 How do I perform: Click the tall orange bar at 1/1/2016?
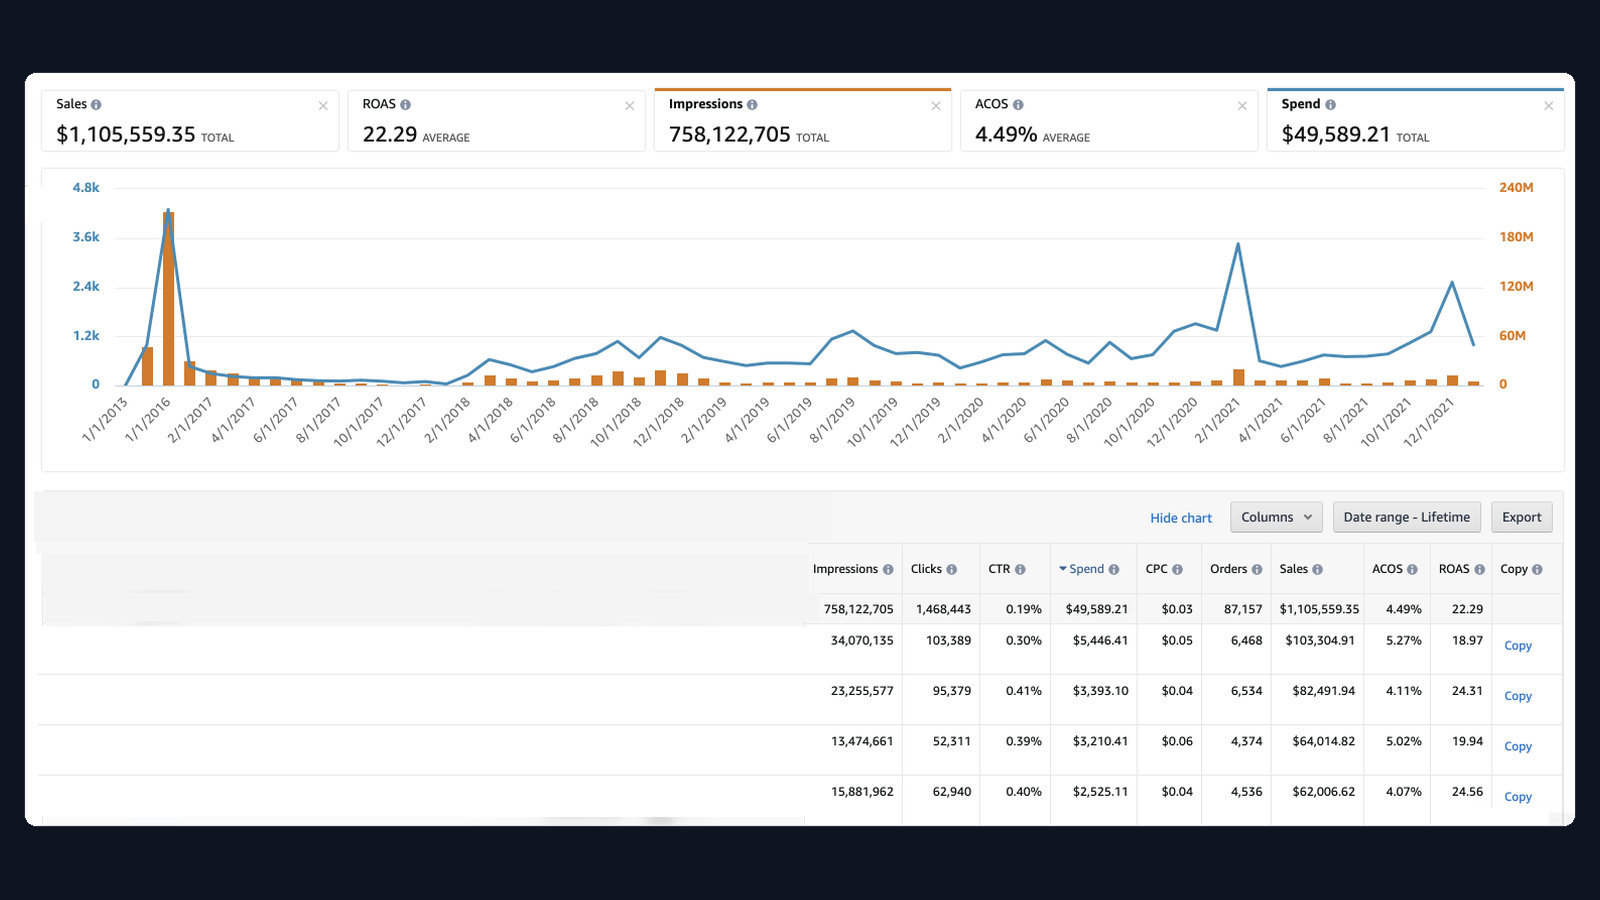click(x=168, y=299)
